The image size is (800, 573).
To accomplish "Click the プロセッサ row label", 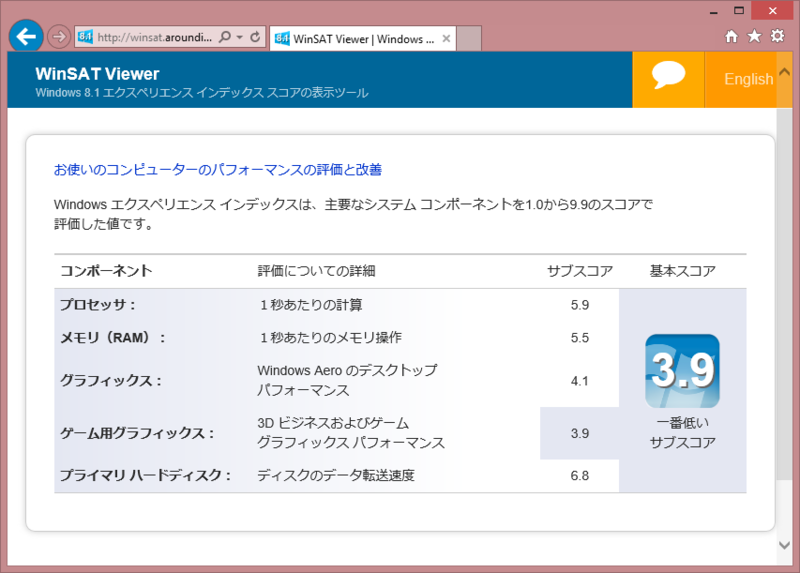I will pos(98,305).
